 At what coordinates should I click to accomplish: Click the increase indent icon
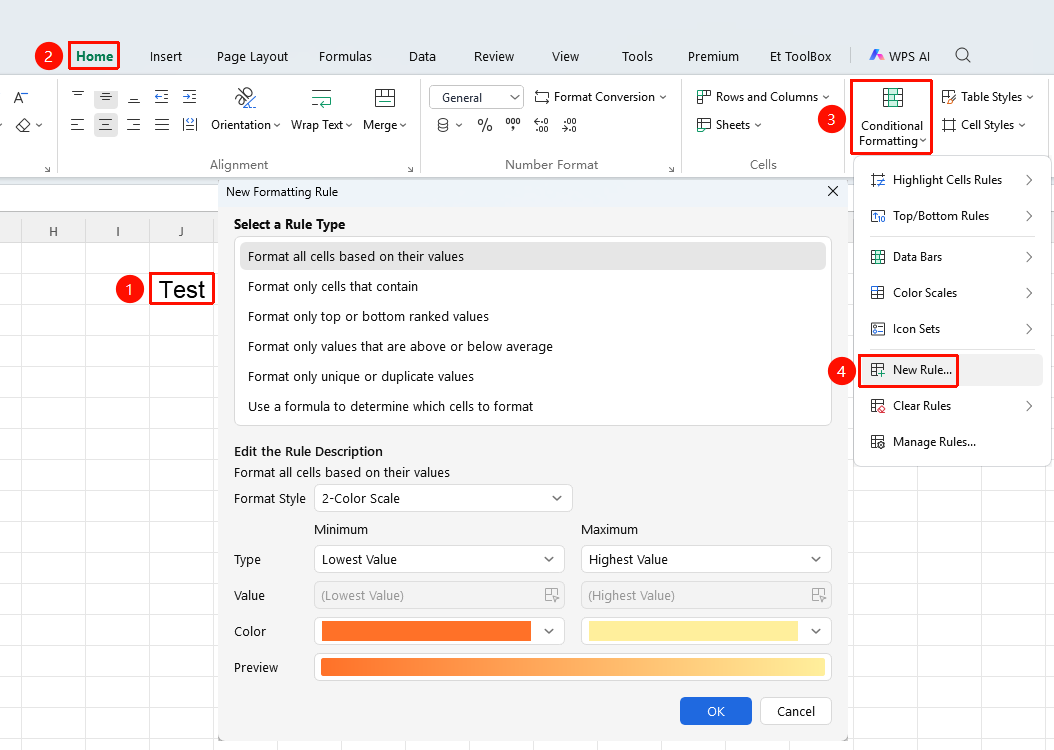[x=190, y=97]
